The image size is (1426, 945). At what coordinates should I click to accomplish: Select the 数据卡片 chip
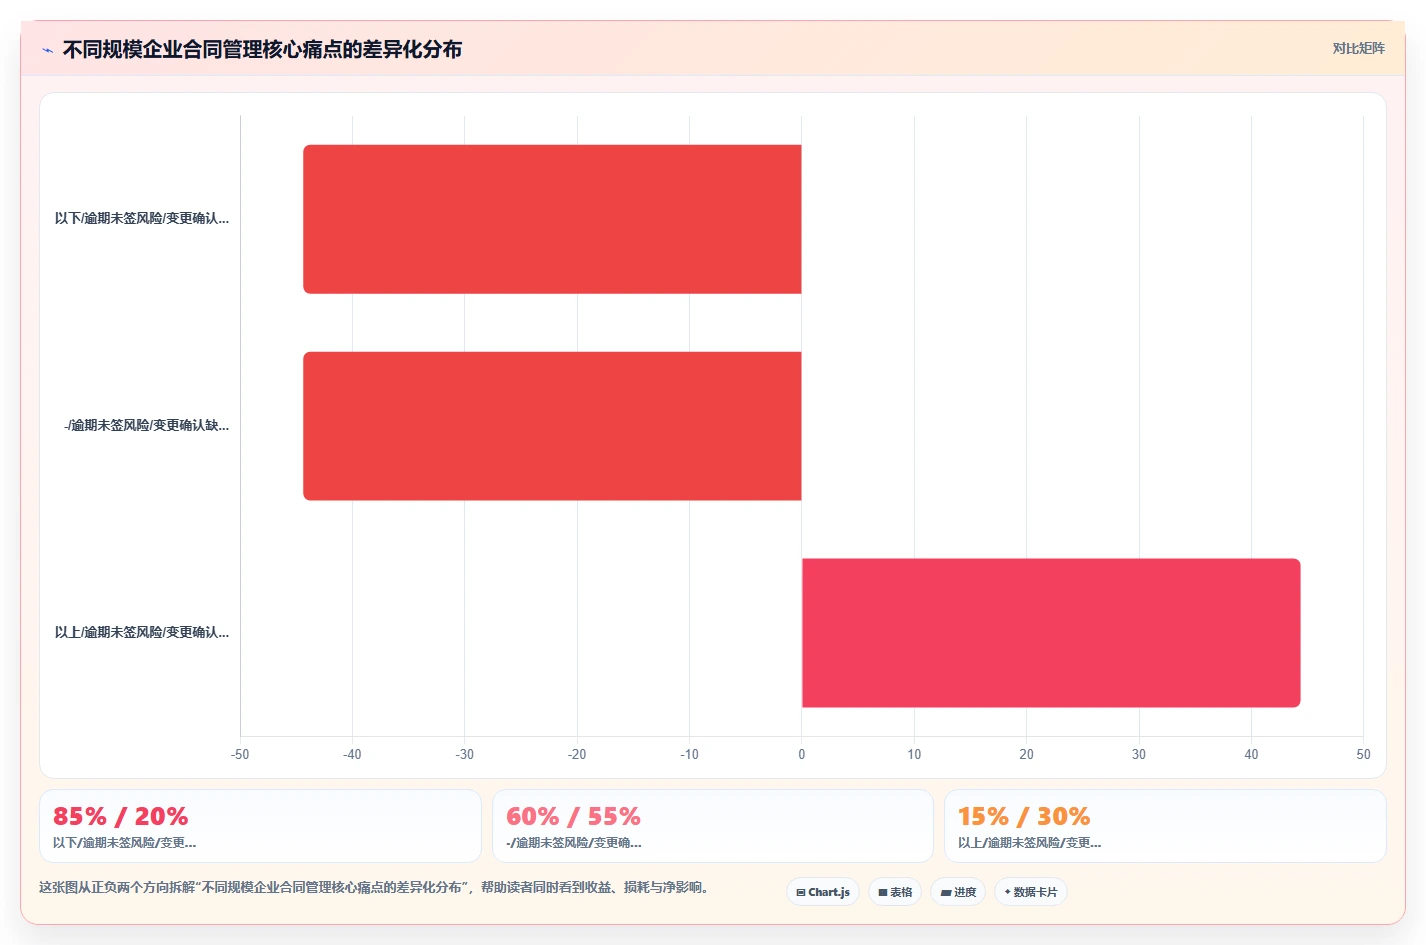coord(1031,892)
